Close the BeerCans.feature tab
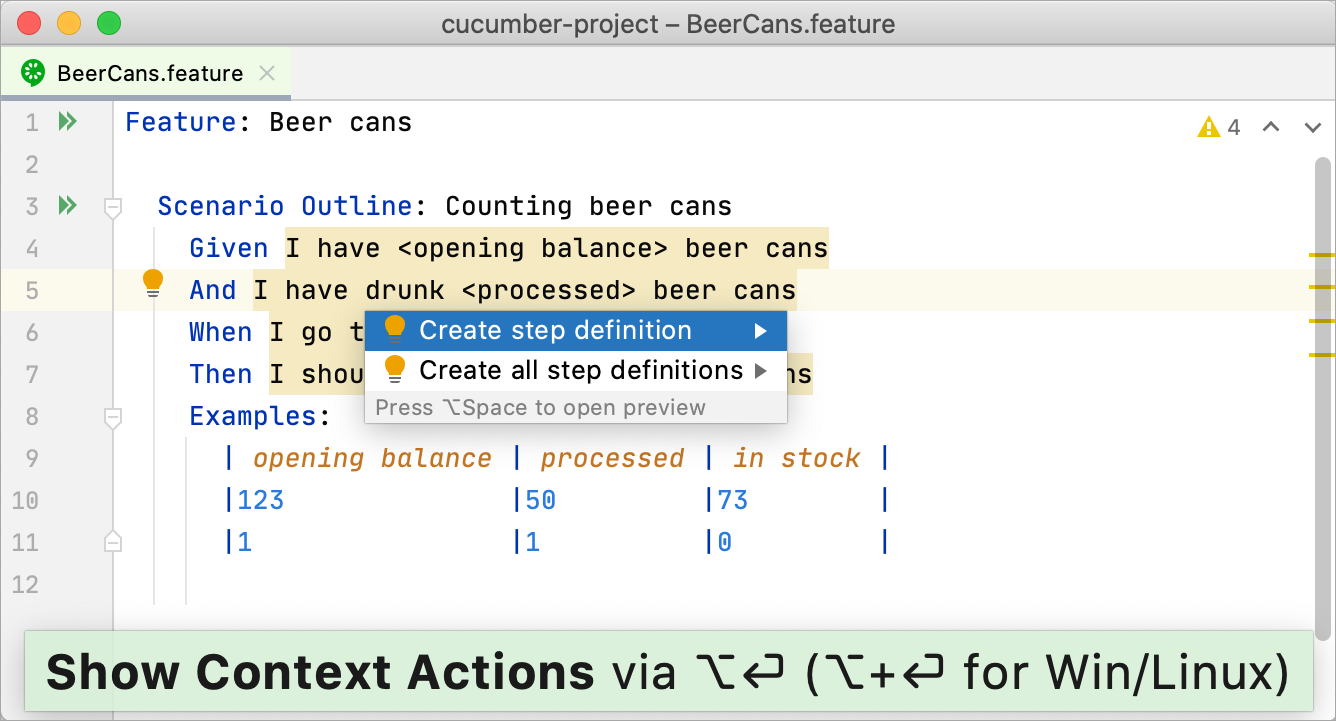1336x721 pixels. point(265,72)
